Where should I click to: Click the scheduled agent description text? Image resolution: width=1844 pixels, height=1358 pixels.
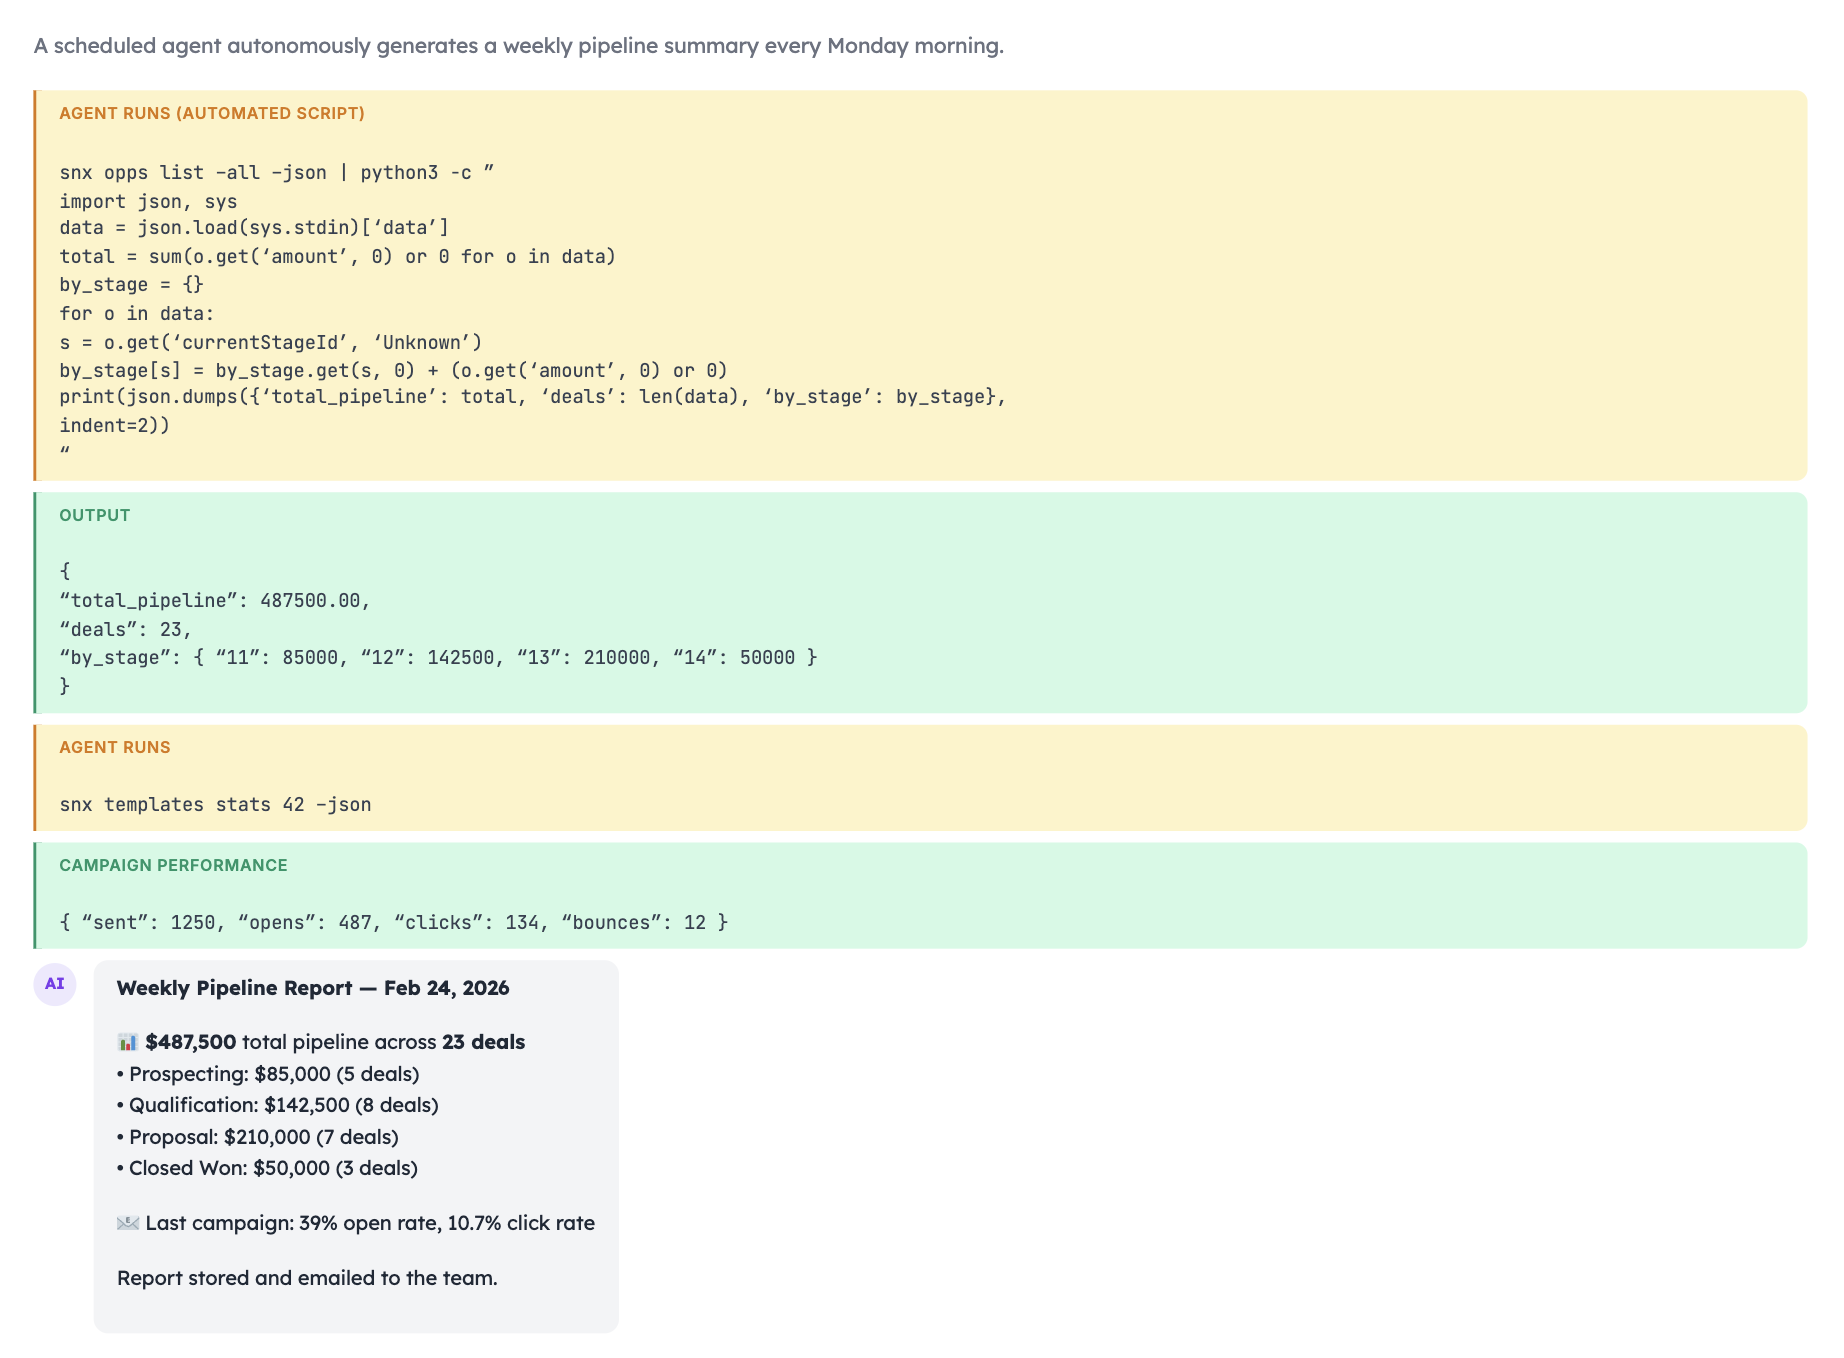click(x=518, y=46)
